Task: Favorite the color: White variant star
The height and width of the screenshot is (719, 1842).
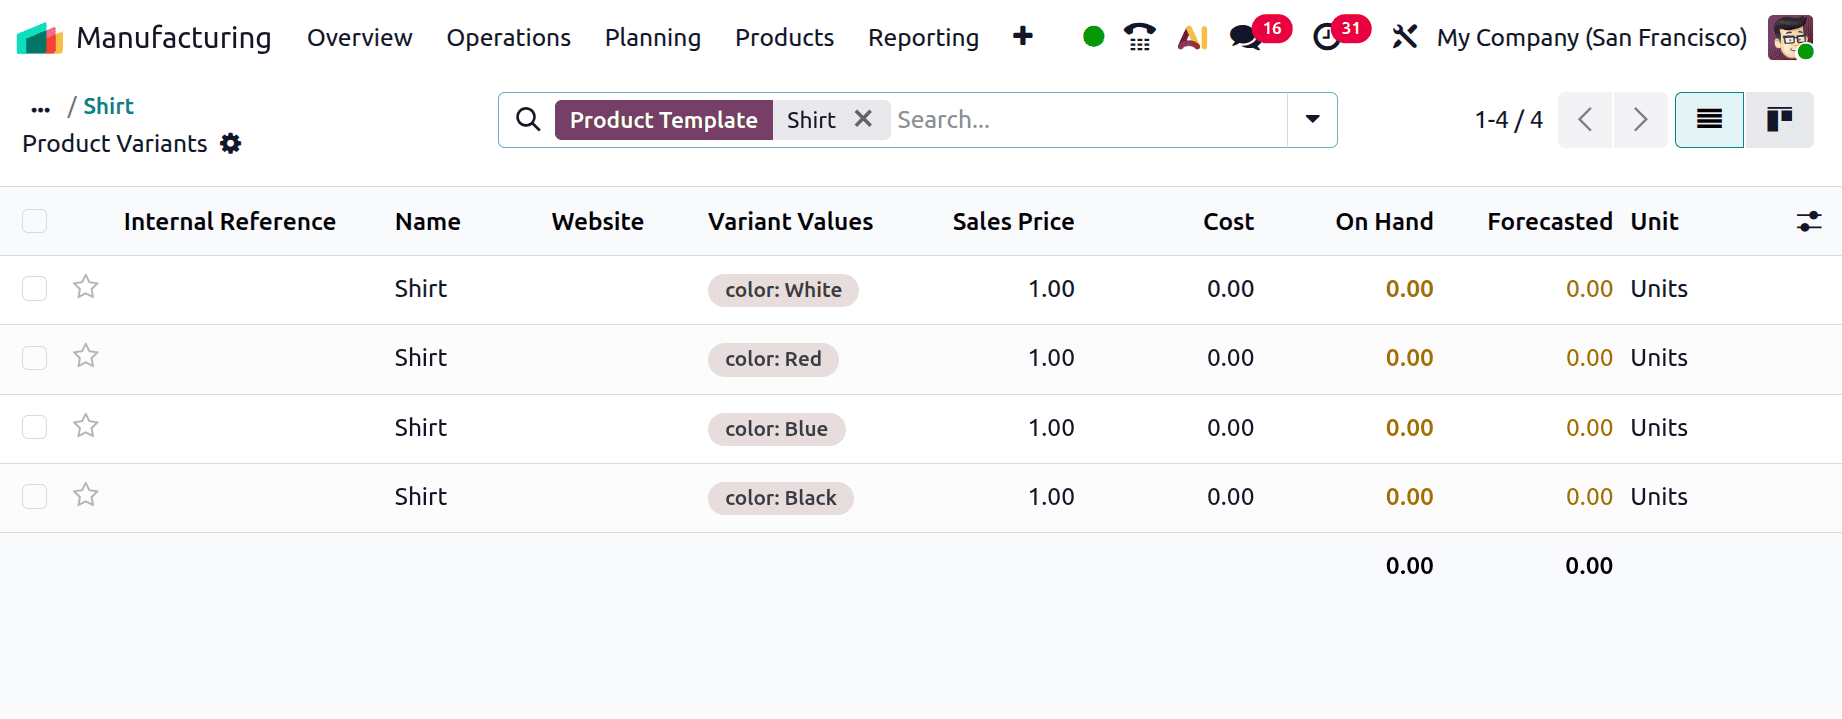Action: pos(86,288)
